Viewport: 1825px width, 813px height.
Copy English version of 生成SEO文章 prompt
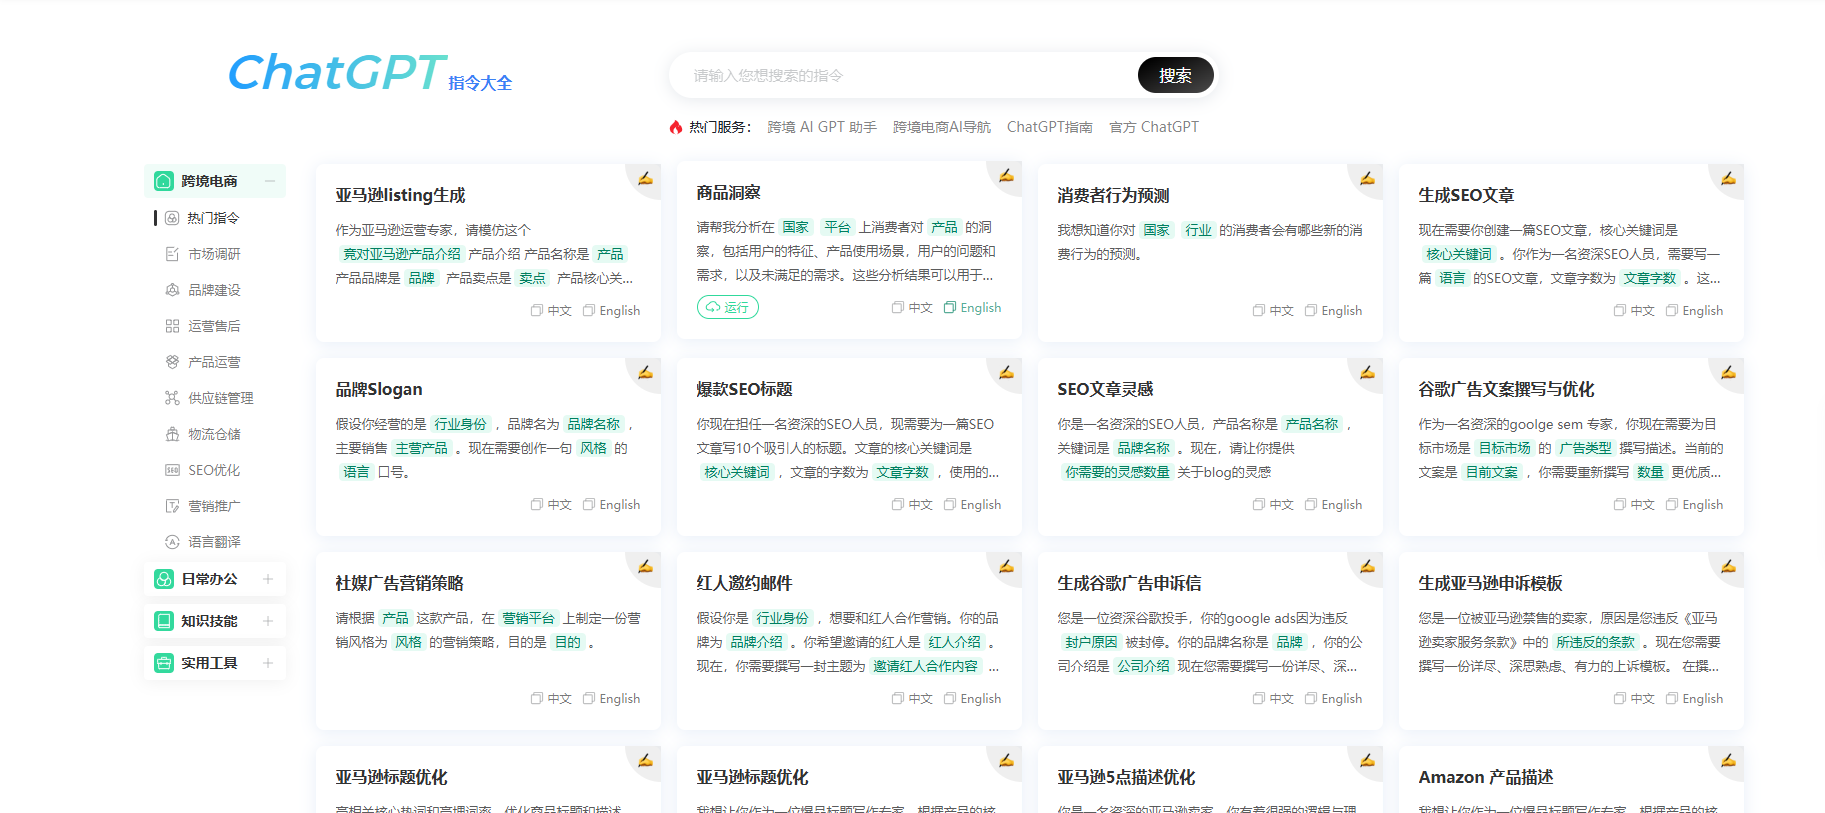[x=1694, y=311]
